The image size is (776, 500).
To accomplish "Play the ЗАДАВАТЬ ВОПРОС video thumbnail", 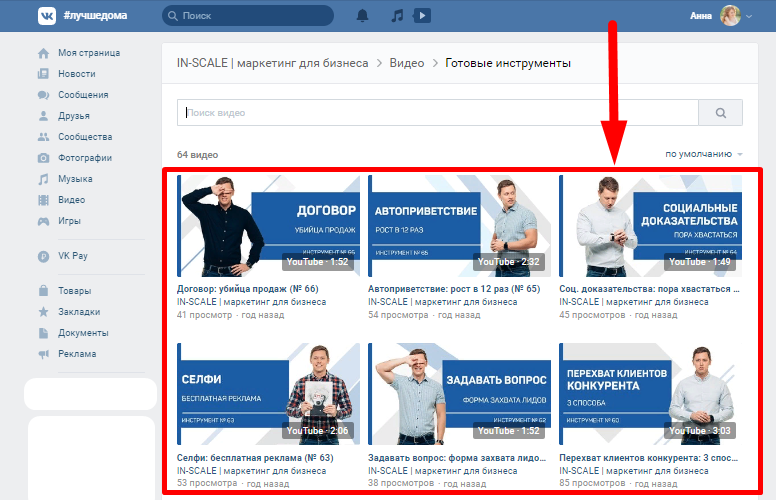I will tap(459, 394).
